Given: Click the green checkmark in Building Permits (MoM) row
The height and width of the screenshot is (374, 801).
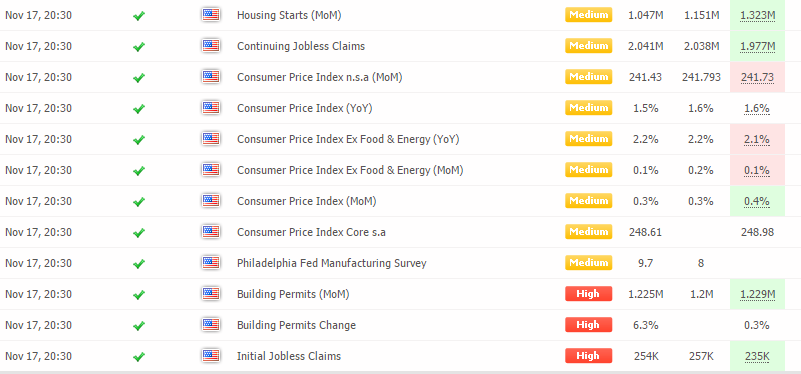Looking at the screenshot, I should pos(138,295).
